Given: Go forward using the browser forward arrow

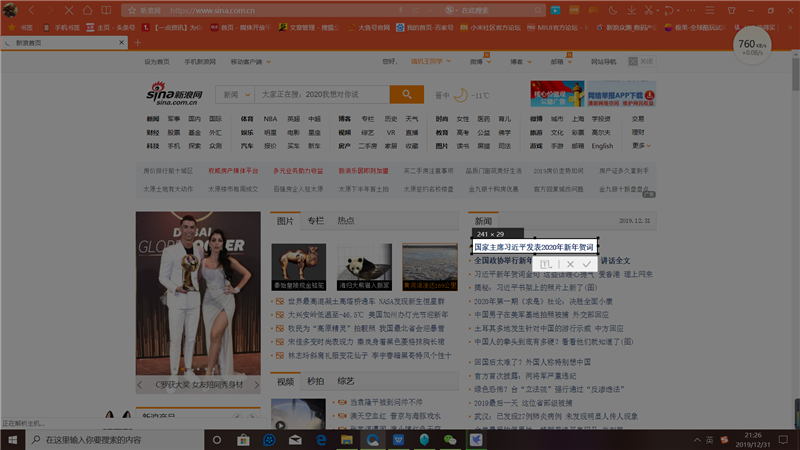Looking at the screenshot, I should click(x=50, y=10).
